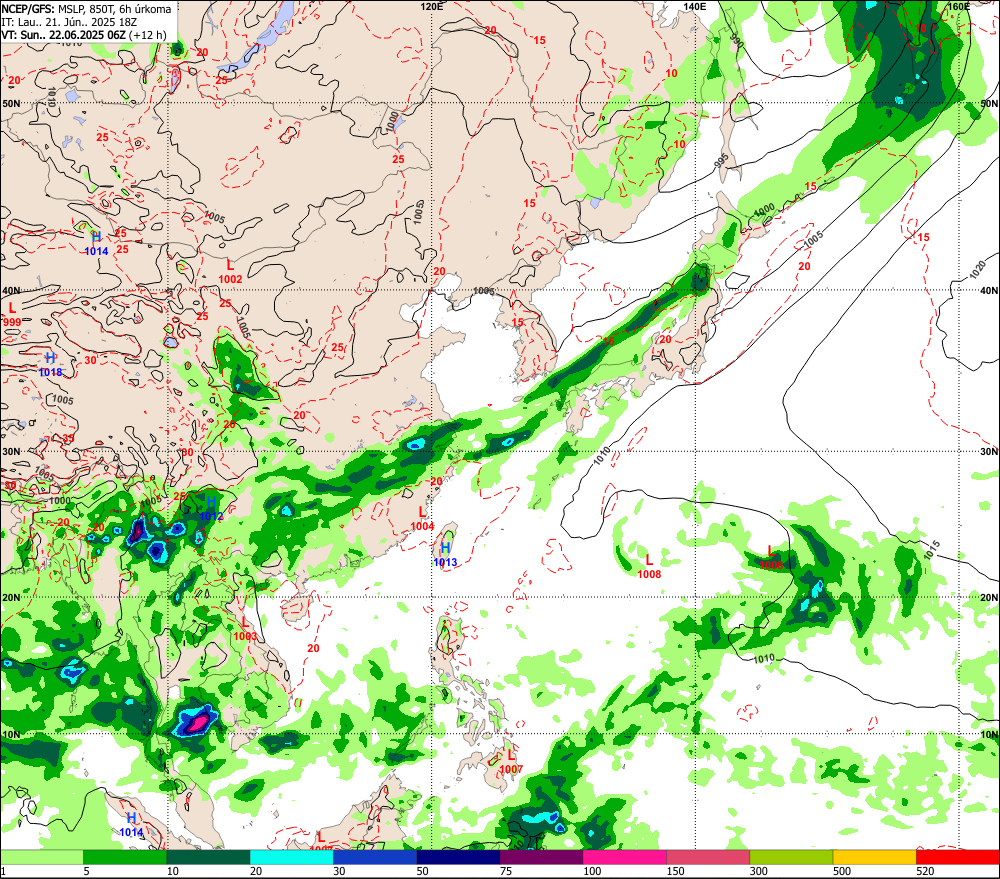The image size is (1000, 879).
Task: Pick the navy 50–75 mm legend swatch
Action: [458, 857]
